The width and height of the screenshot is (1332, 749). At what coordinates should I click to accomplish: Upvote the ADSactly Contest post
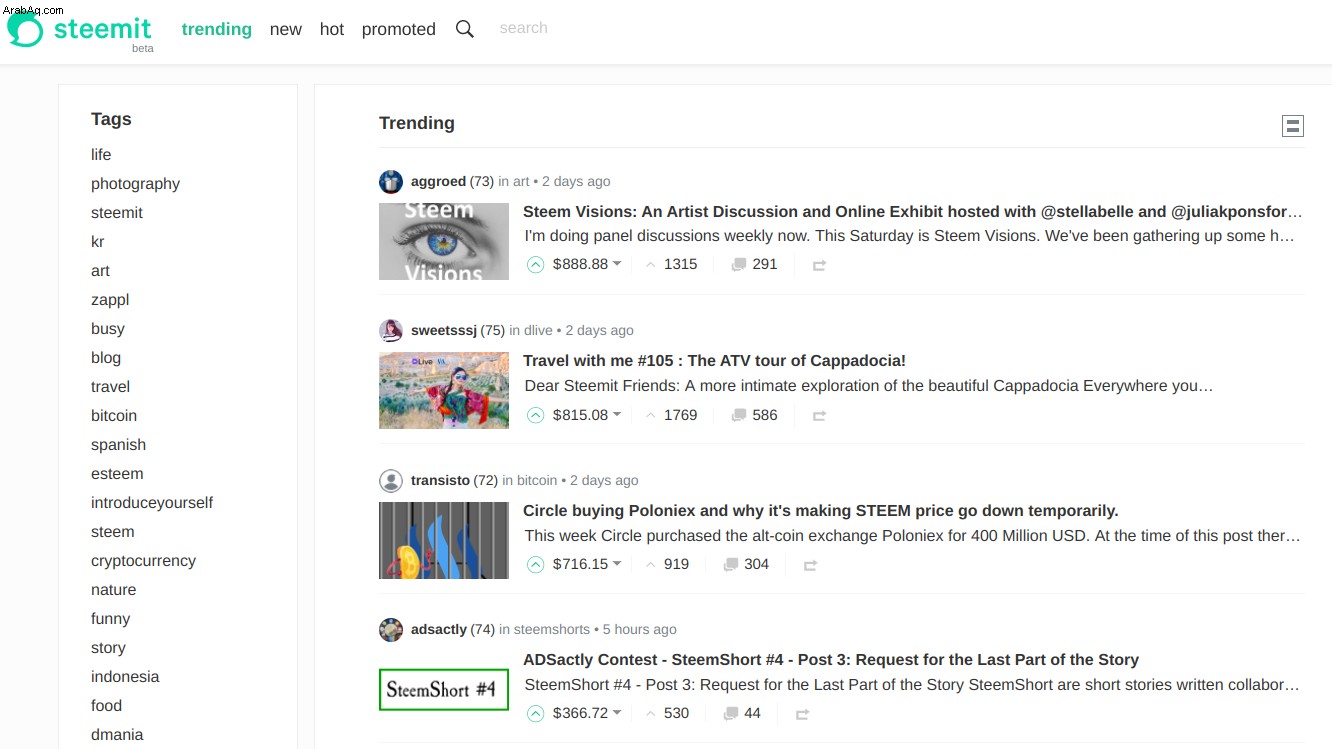pyautogui.click(x=536, y=714)
